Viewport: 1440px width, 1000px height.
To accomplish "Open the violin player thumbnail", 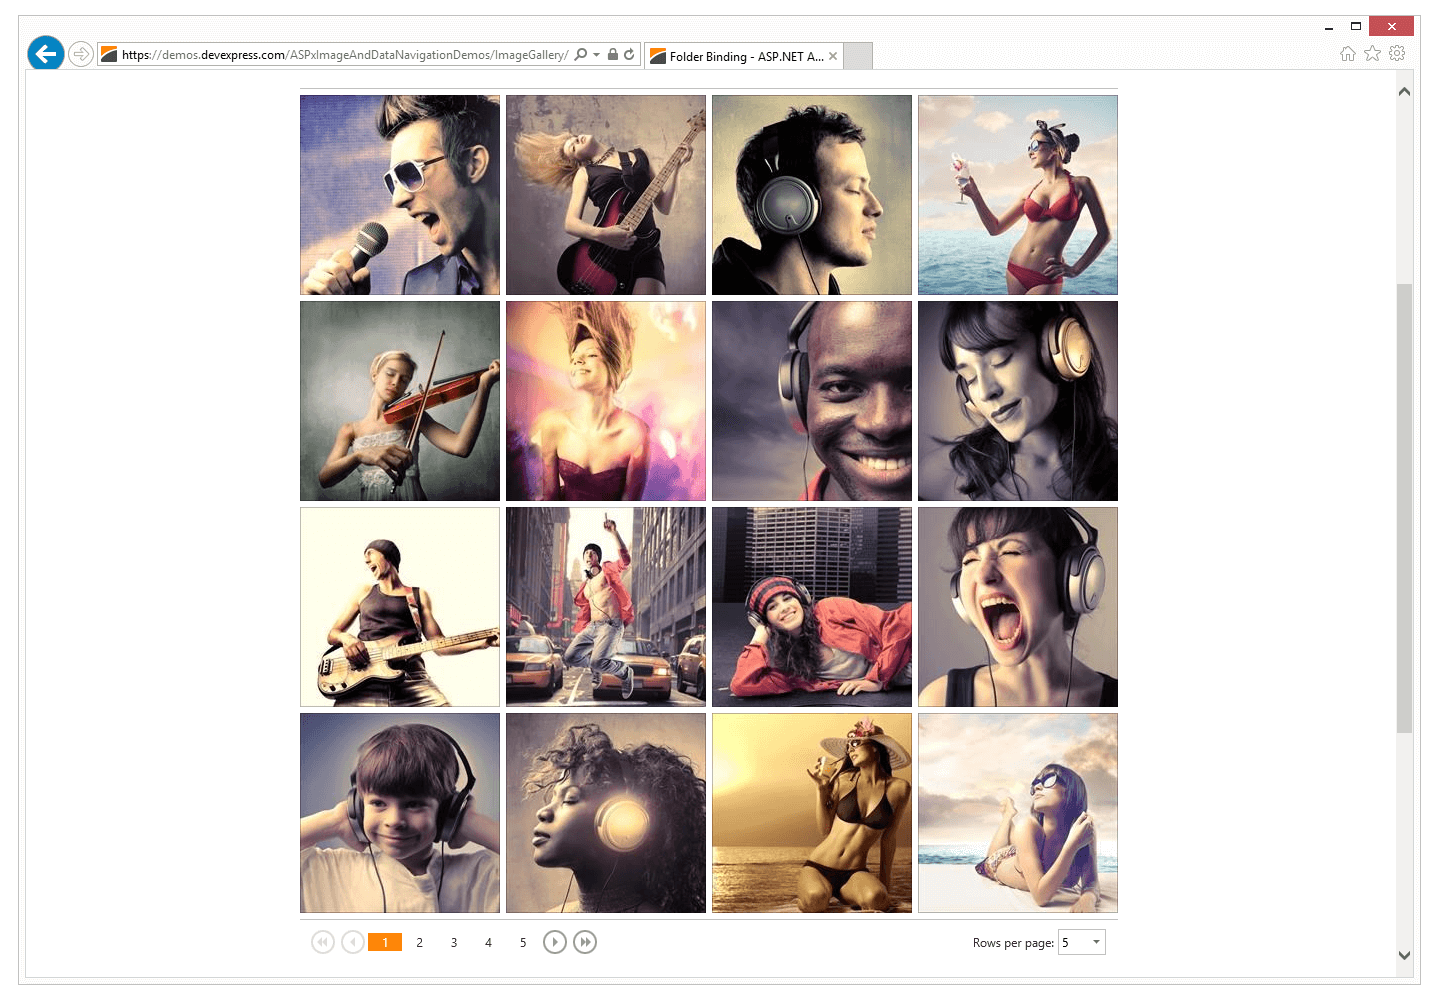I will [x=399, y=400].
